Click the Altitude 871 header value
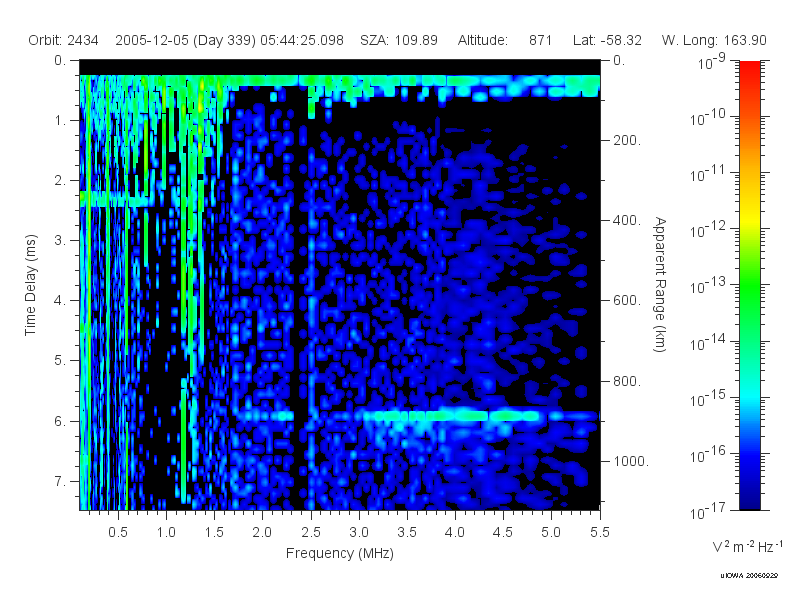800x600 pixels. click(505, 40)
